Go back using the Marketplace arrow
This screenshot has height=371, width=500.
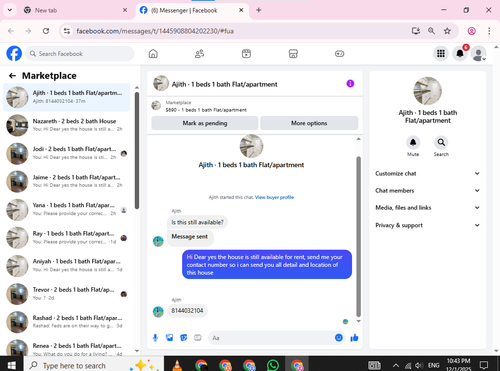click(12, 76)
